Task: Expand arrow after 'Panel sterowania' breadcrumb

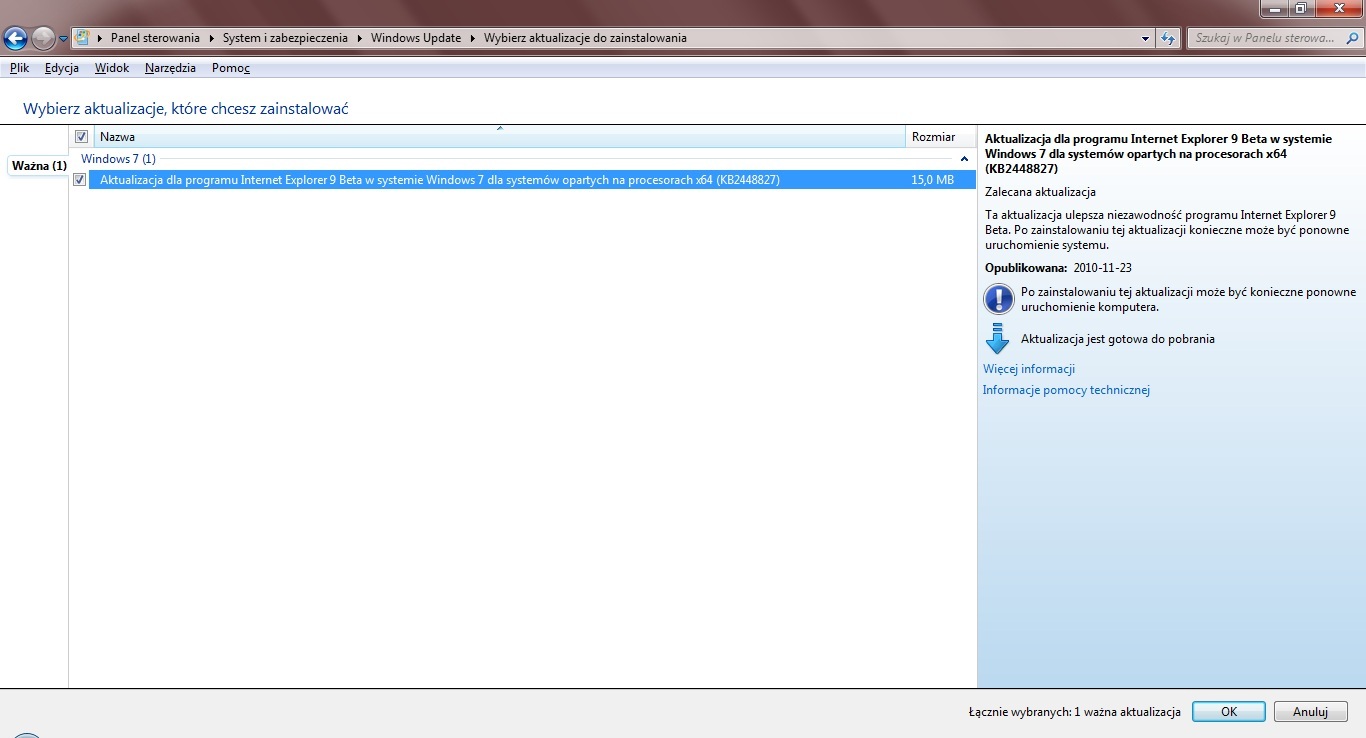Action: (x=212, y=38)
